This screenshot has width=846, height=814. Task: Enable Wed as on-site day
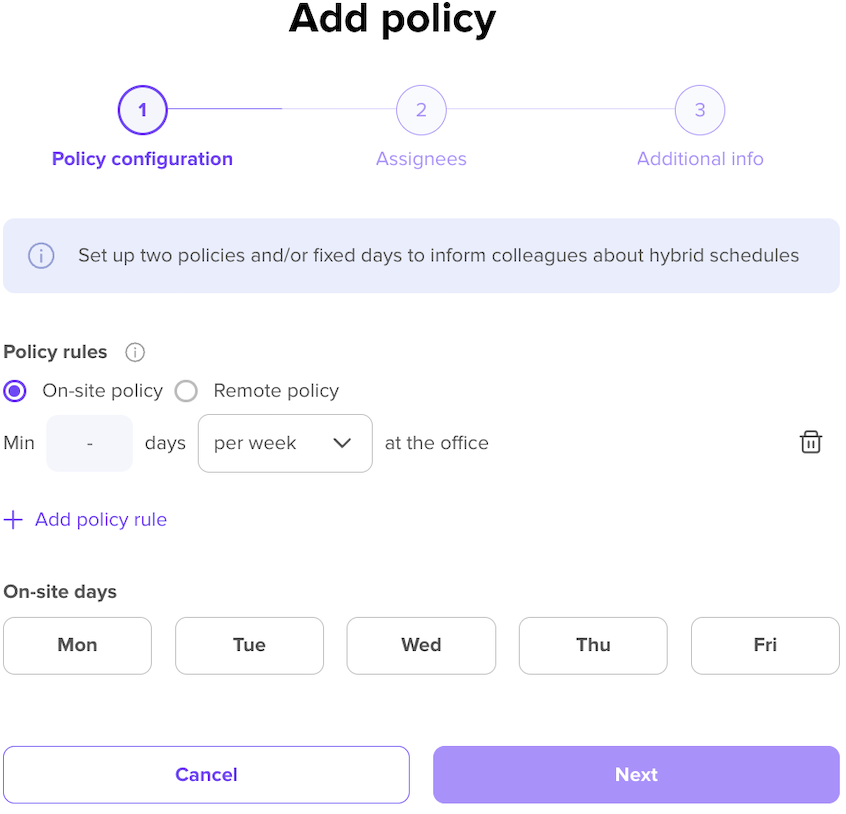[421, 646]
